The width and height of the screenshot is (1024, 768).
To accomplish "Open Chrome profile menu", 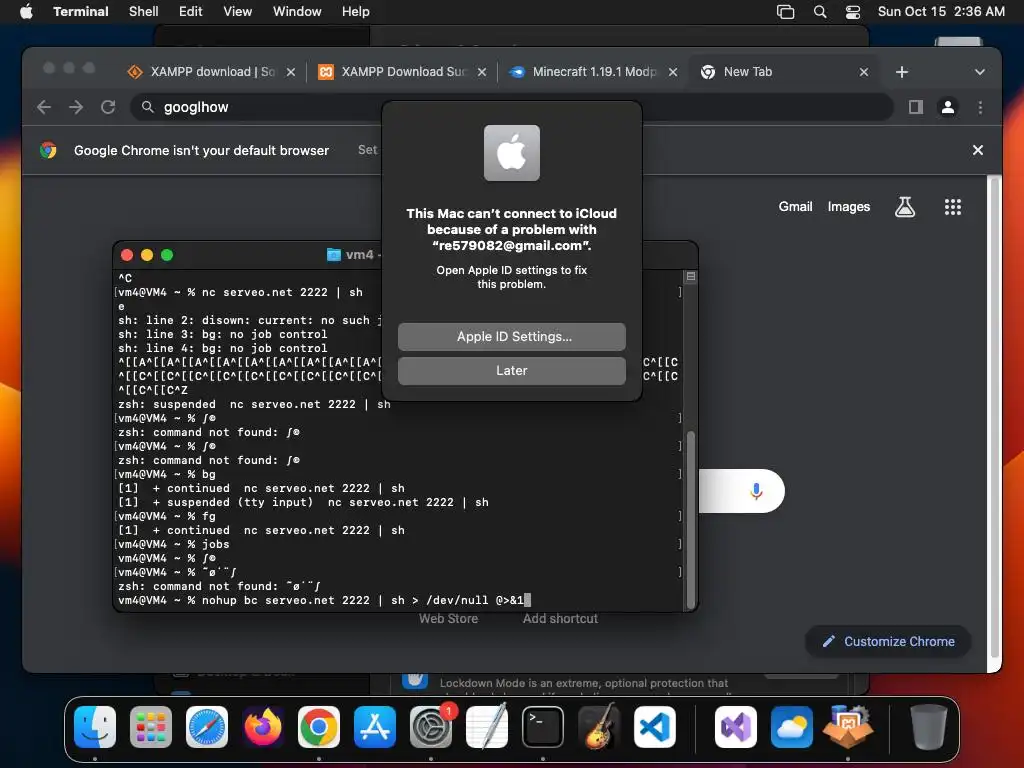I will (948, 107).
